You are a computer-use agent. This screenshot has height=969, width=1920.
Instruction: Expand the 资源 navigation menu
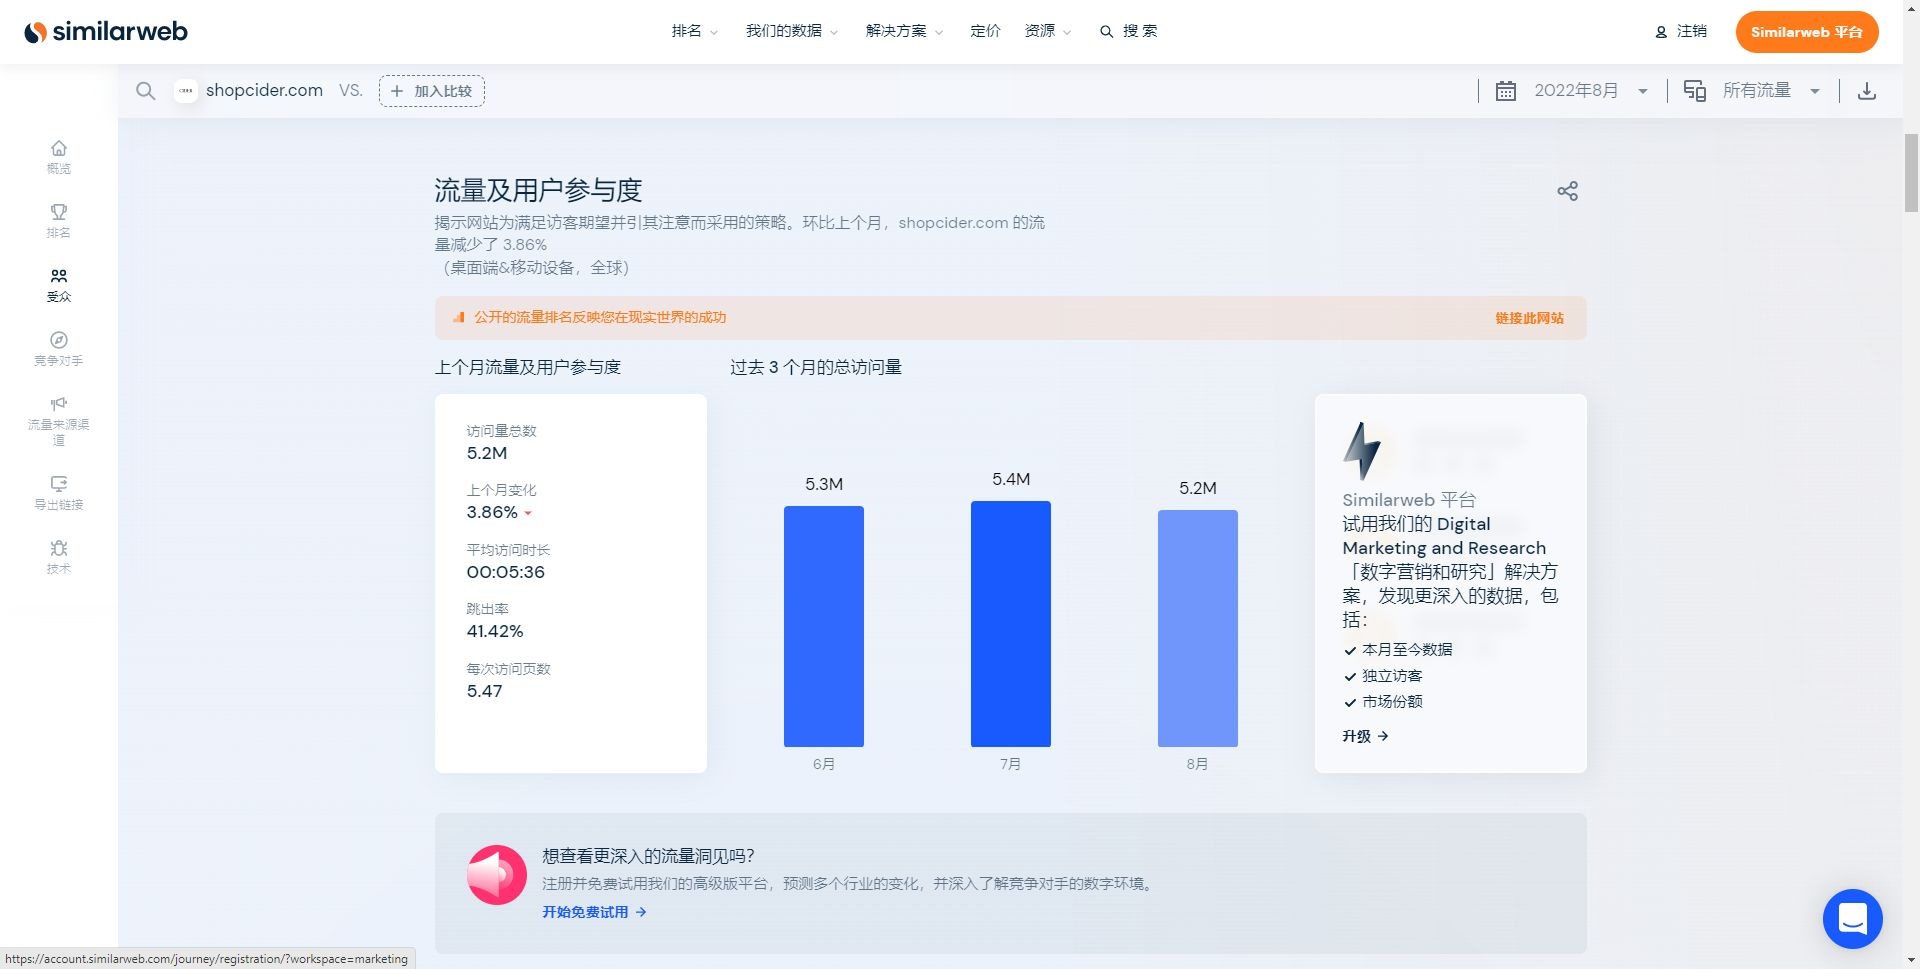[x=1047, y=32]
